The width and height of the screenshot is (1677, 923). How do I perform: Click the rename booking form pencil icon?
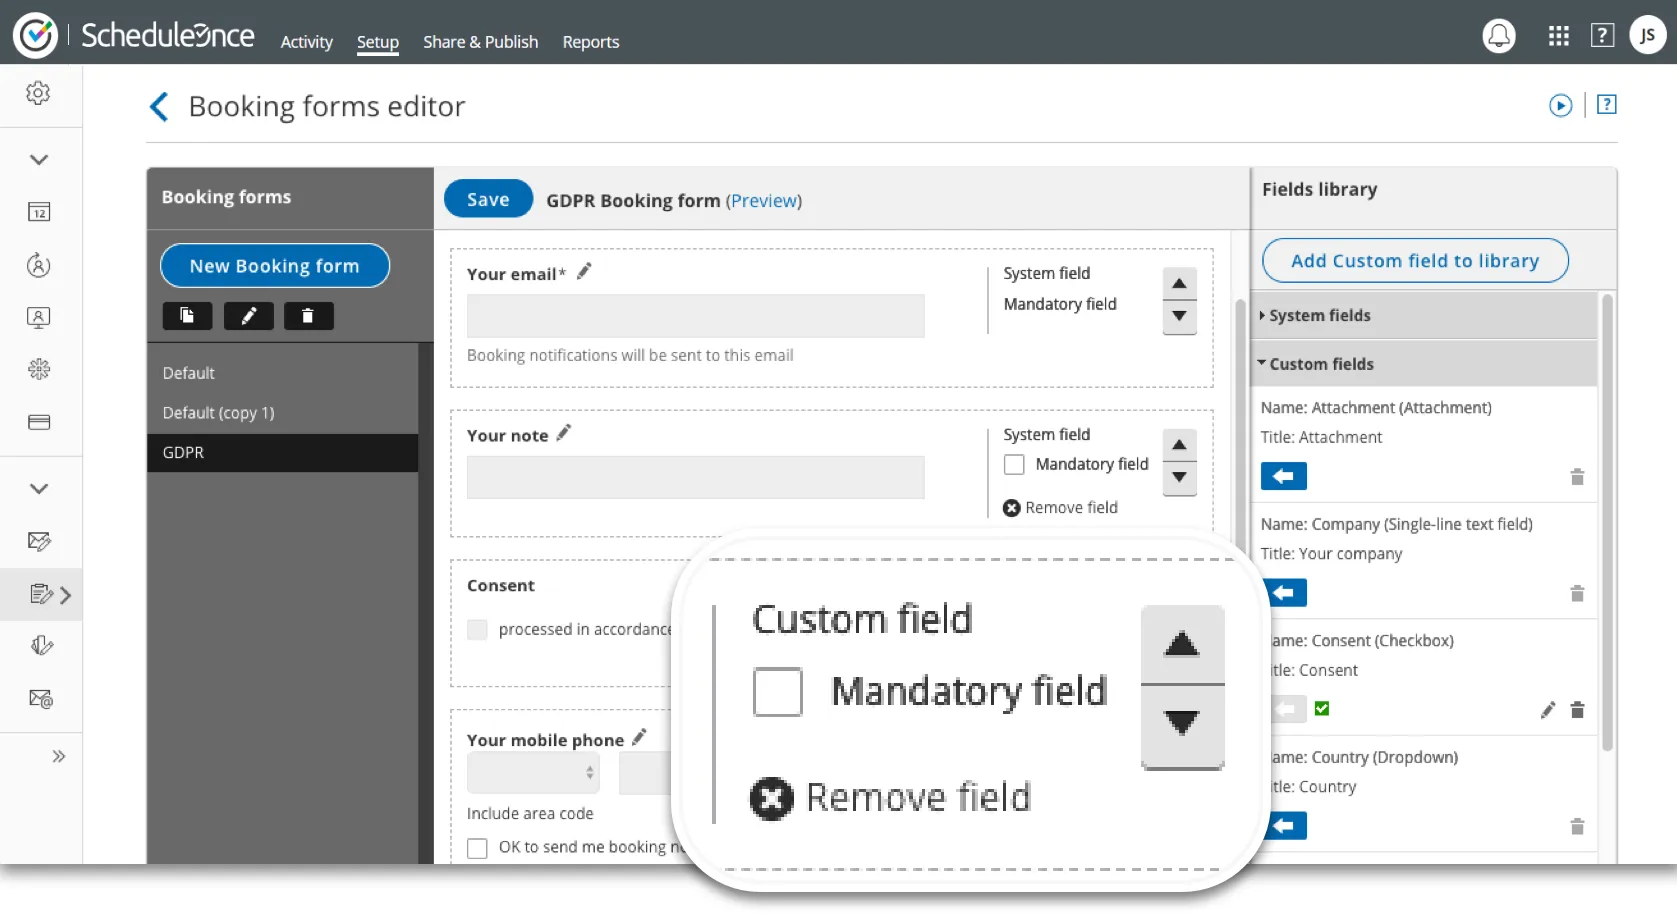click(248, 316)
